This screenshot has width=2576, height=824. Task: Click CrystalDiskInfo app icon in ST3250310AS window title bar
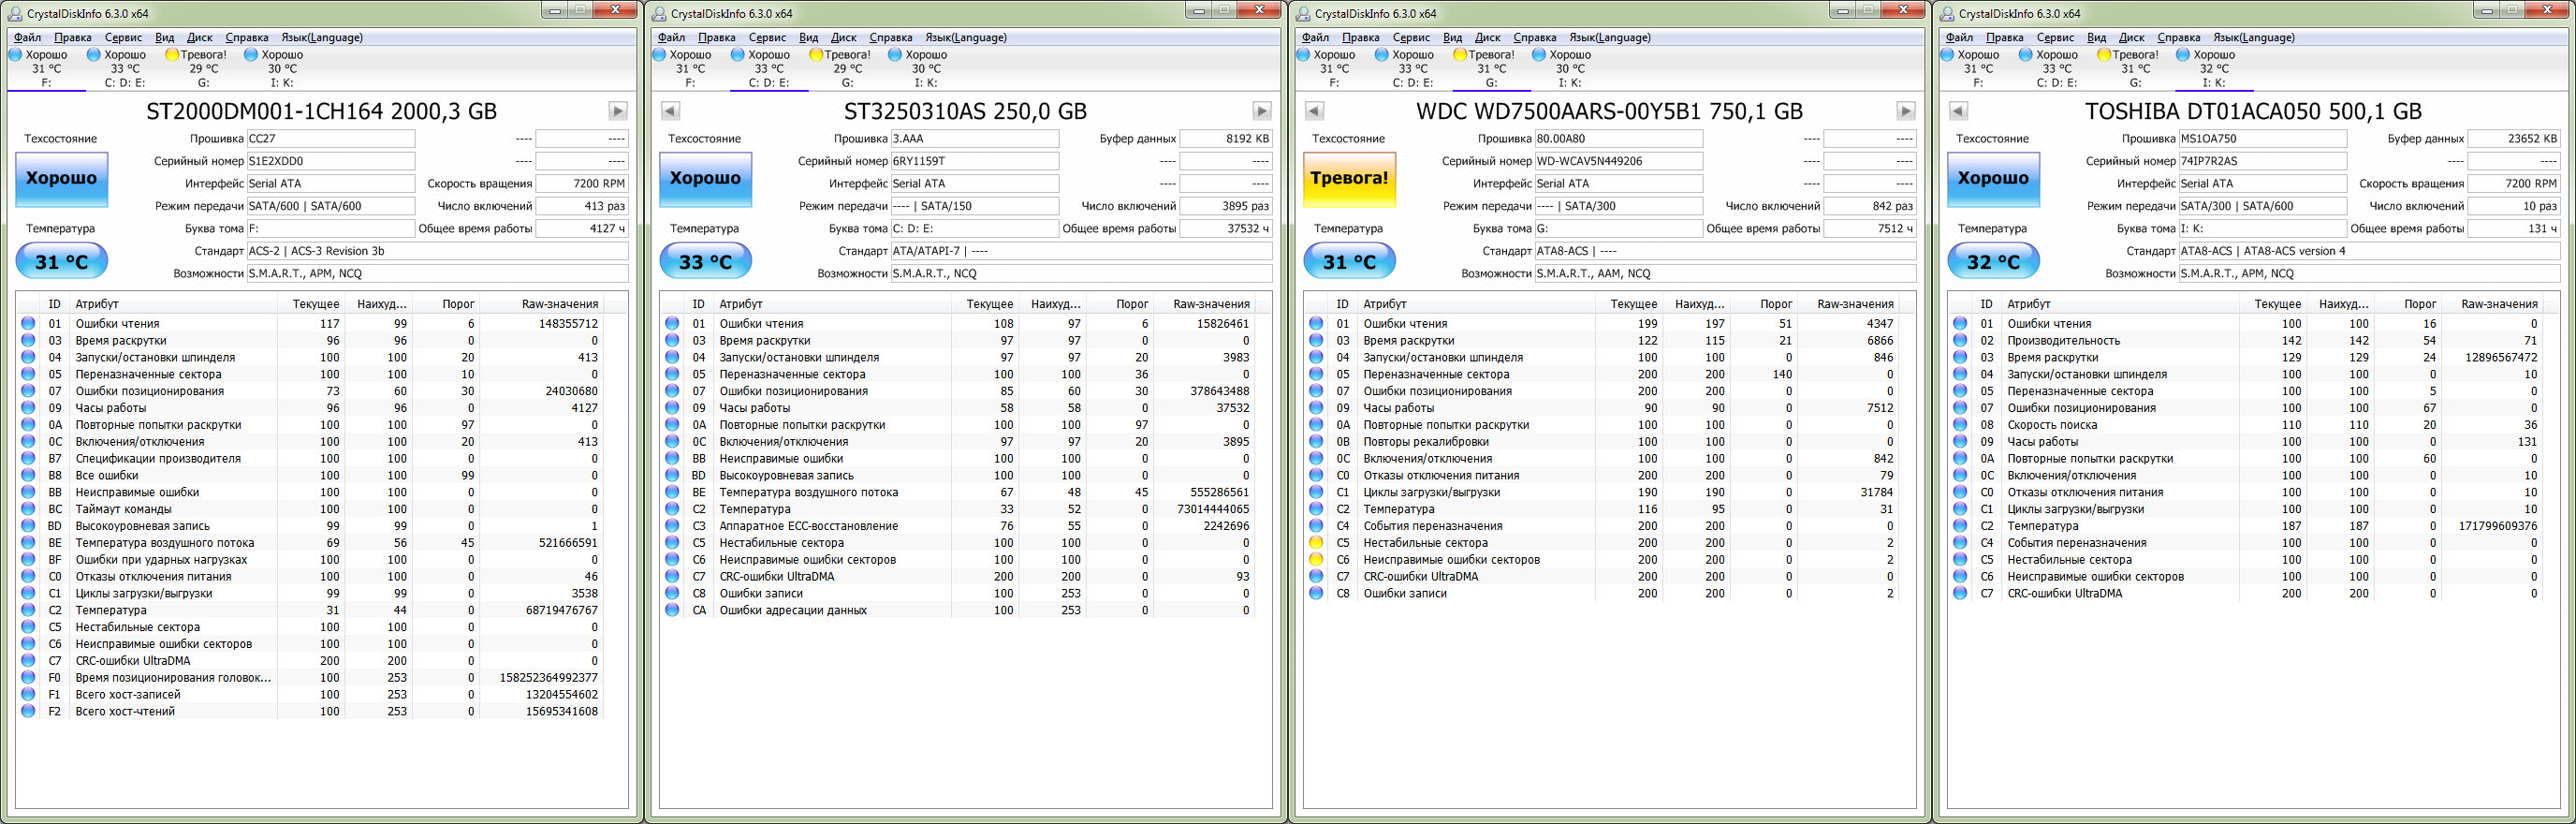click(659, 13)
